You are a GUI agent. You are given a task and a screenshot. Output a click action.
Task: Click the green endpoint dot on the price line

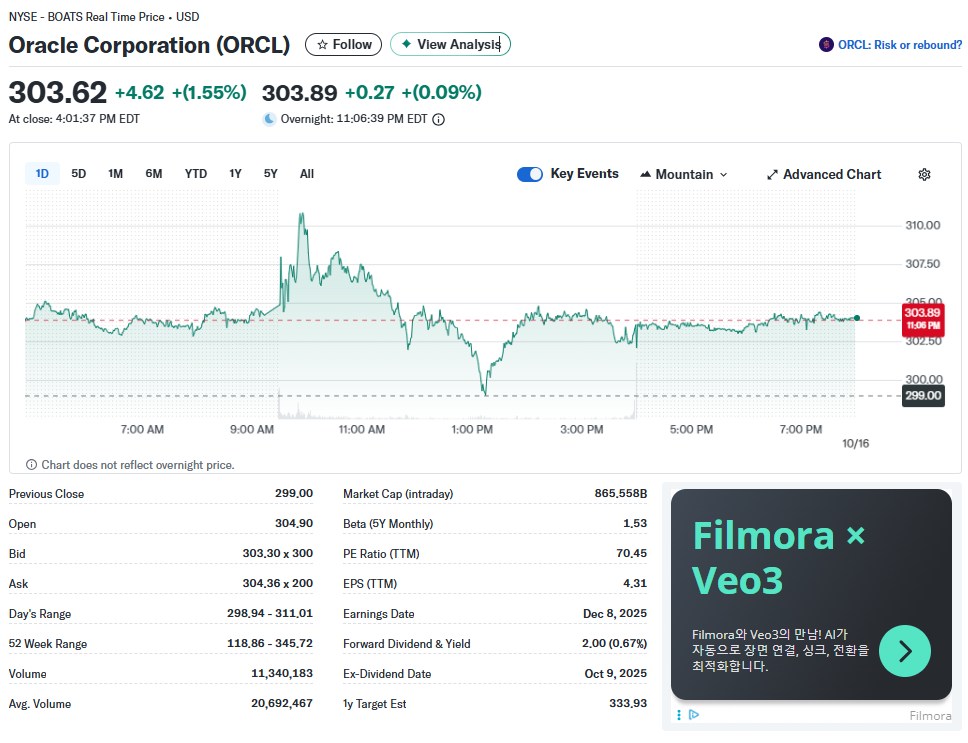[857, 318]
